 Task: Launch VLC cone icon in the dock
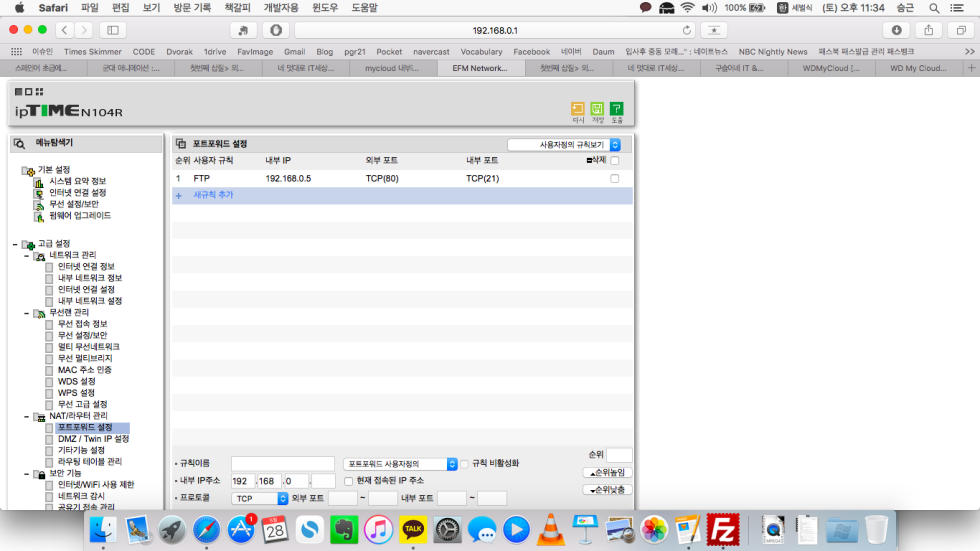click(x=551, y=528)
